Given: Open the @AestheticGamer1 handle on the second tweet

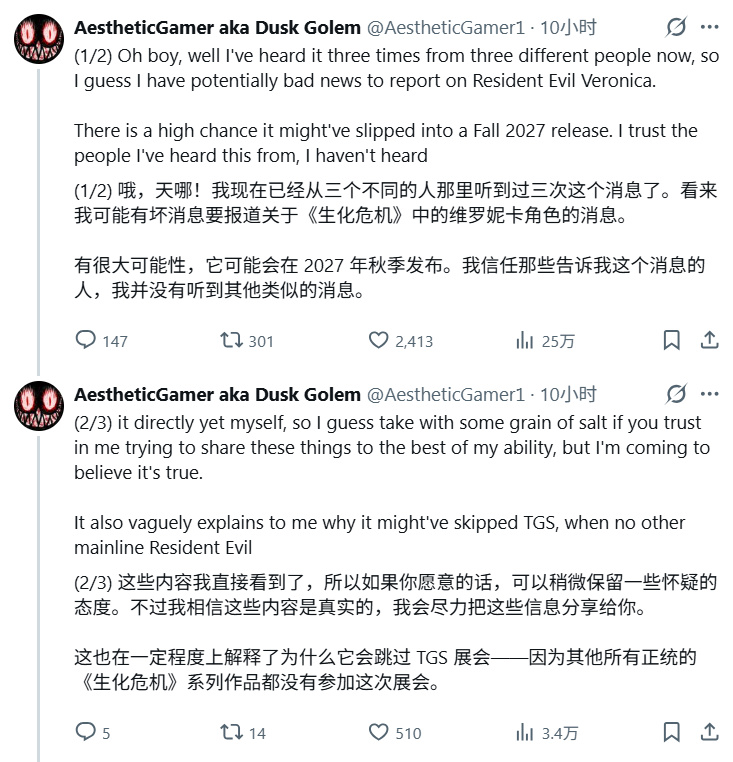Looking at the screenshot, I should [x=446, y=395].
